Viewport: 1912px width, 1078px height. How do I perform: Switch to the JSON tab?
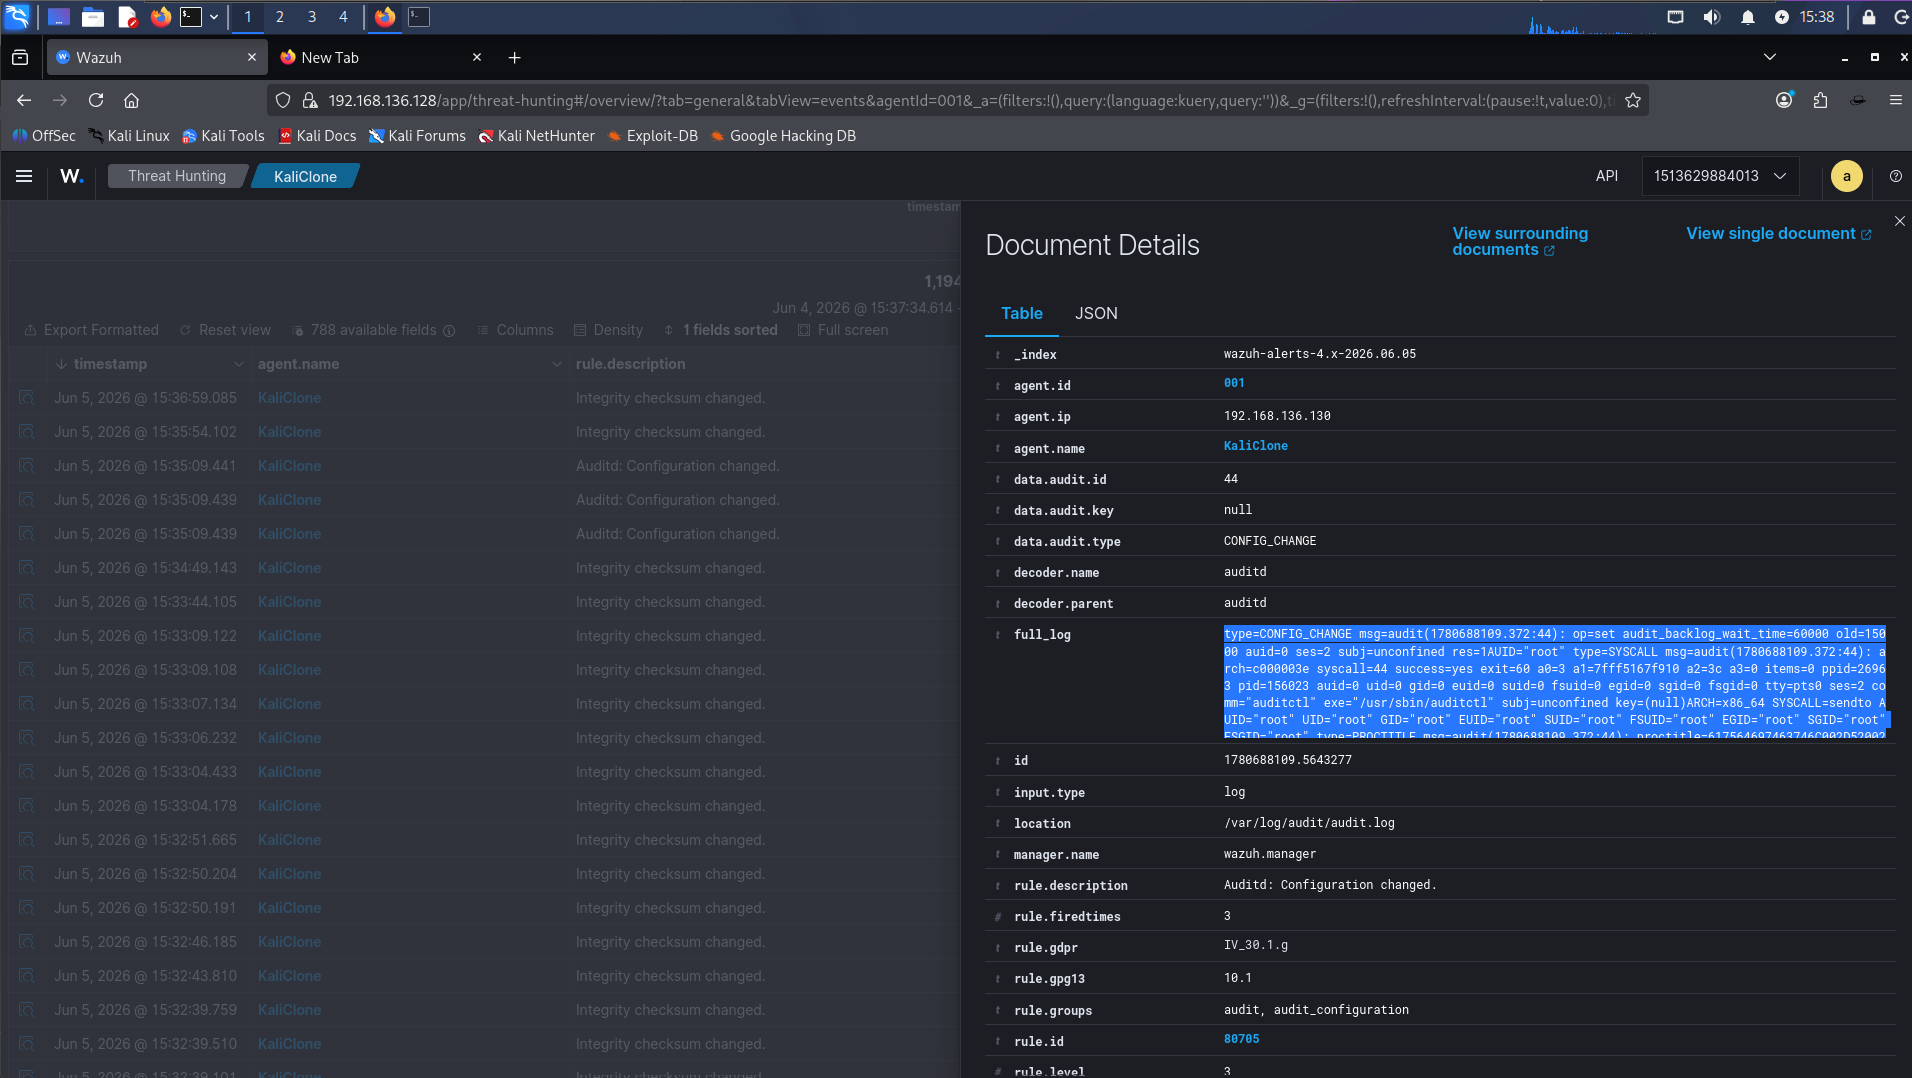click(x=1096, y=313)
